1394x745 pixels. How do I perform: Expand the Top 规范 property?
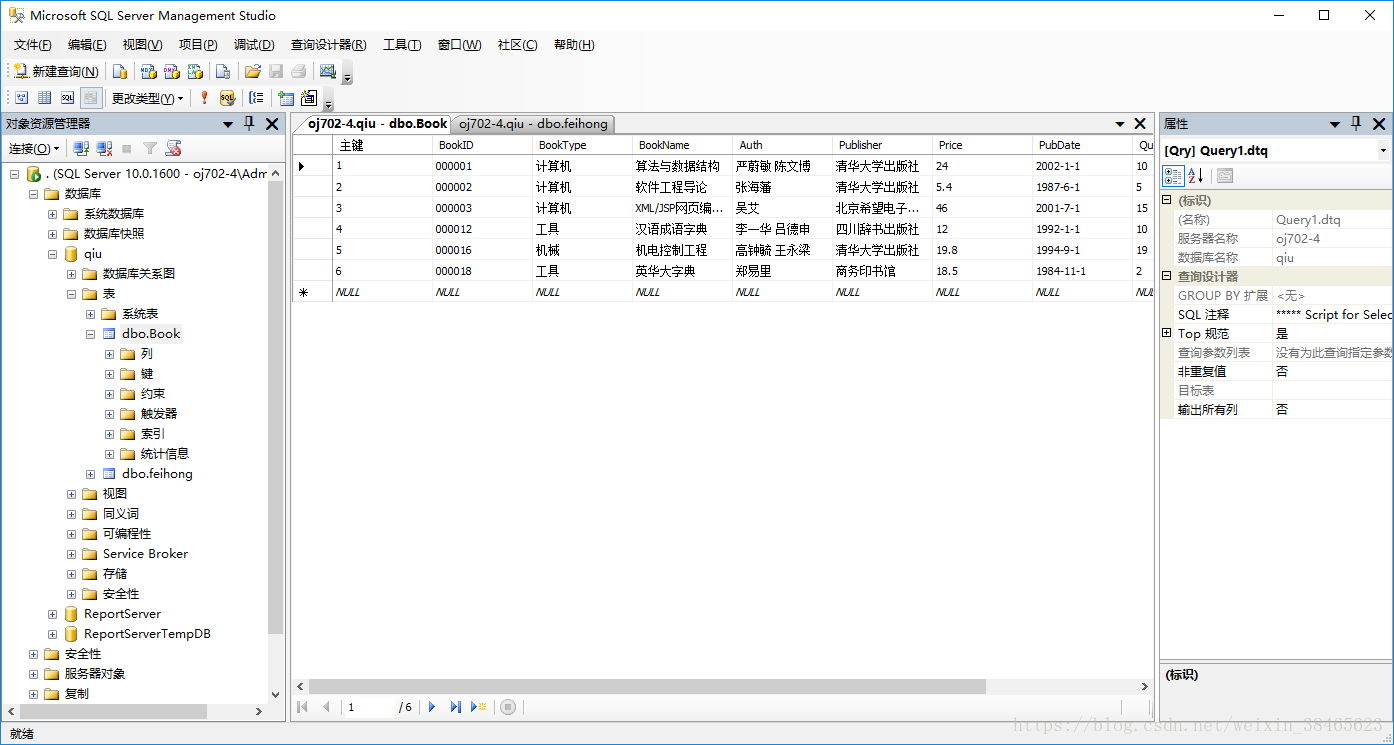pyautogui.click(x=1166, y=333)
